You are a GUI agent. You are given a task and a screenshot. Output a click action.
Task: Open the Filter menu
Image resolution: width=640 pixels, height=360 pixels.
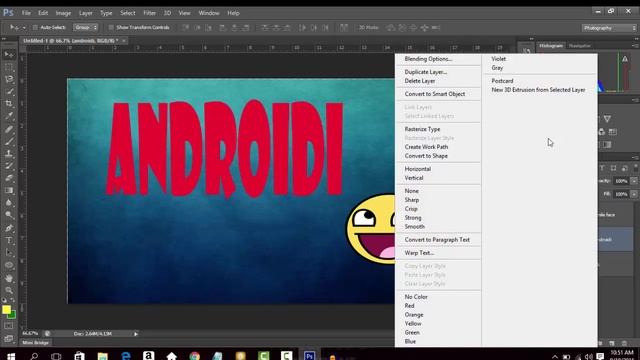[149, 13]
